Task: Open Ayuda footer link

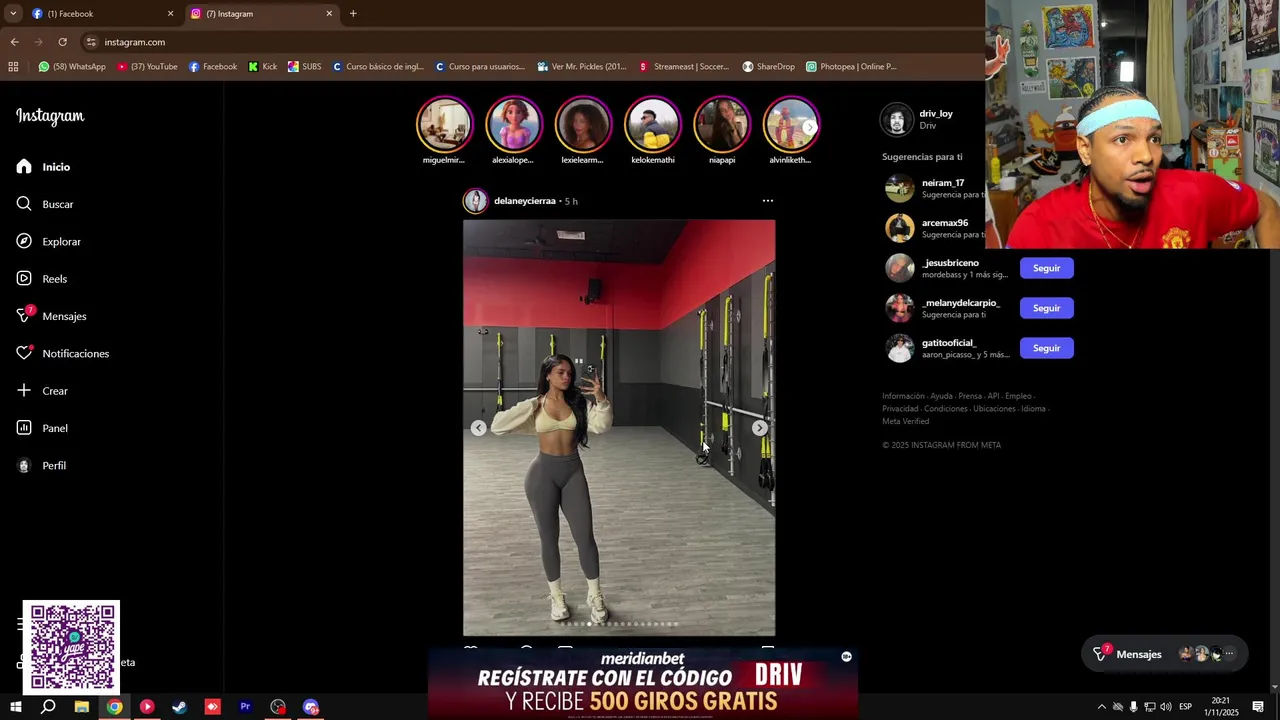Action: 941,396
